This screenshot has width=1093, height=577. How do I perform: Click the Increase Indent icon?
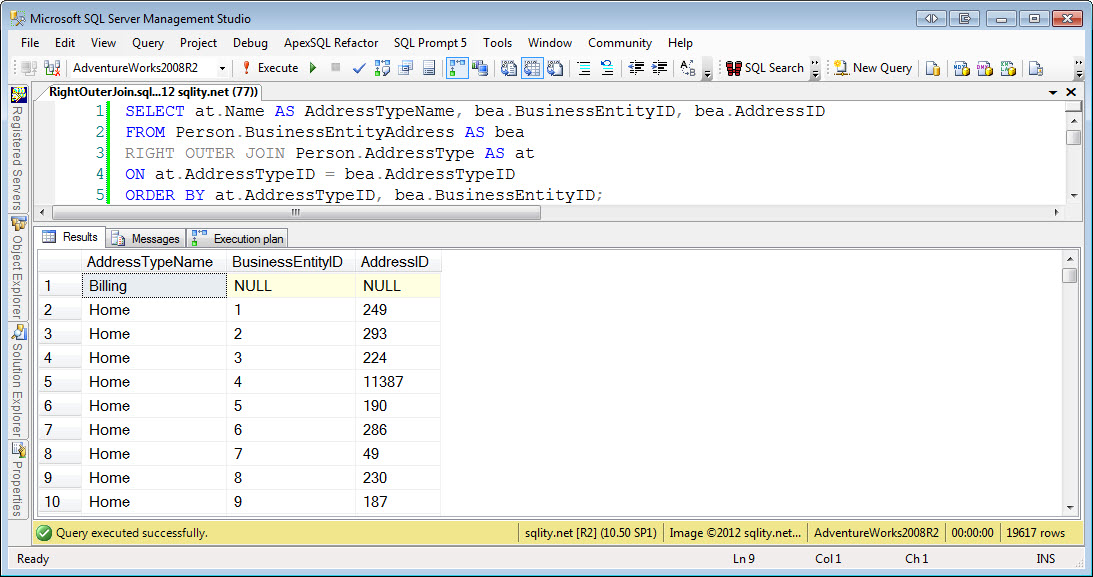coord(659,68)
